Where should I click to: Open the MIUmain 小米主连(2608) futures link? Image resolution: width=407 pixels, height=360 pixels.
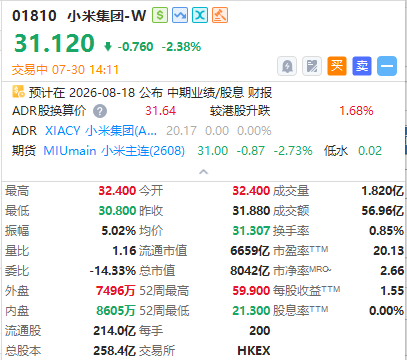pyautogui.click(x=114, y=151)
